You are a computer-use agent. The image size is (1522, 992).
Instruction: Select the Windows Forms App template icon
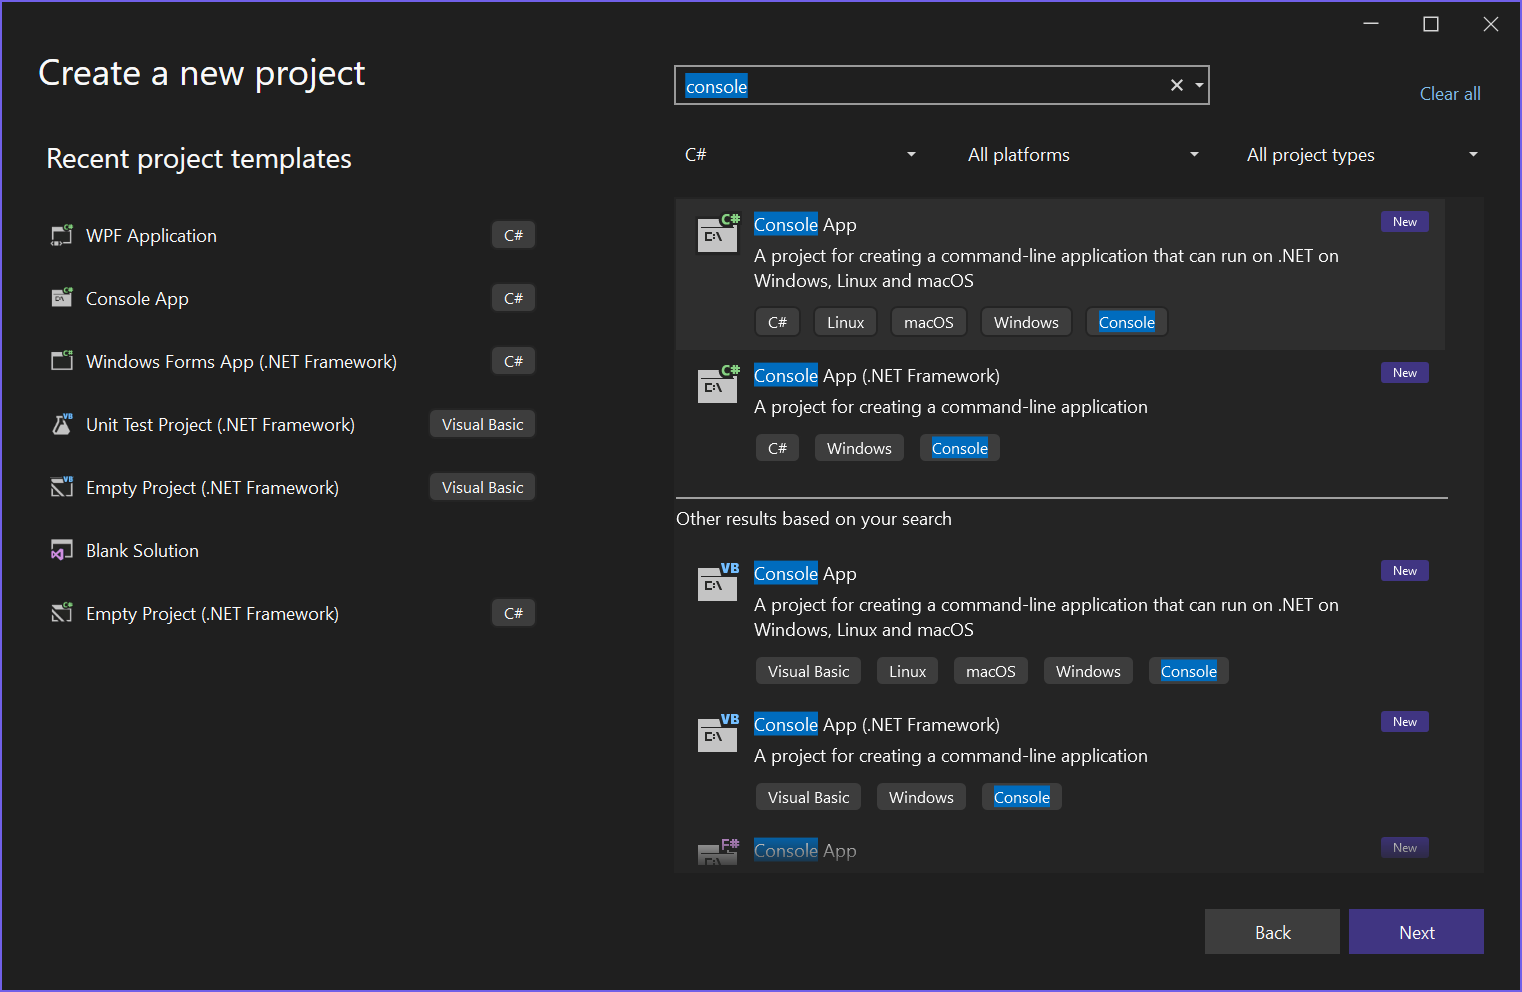tap(61, 361)
